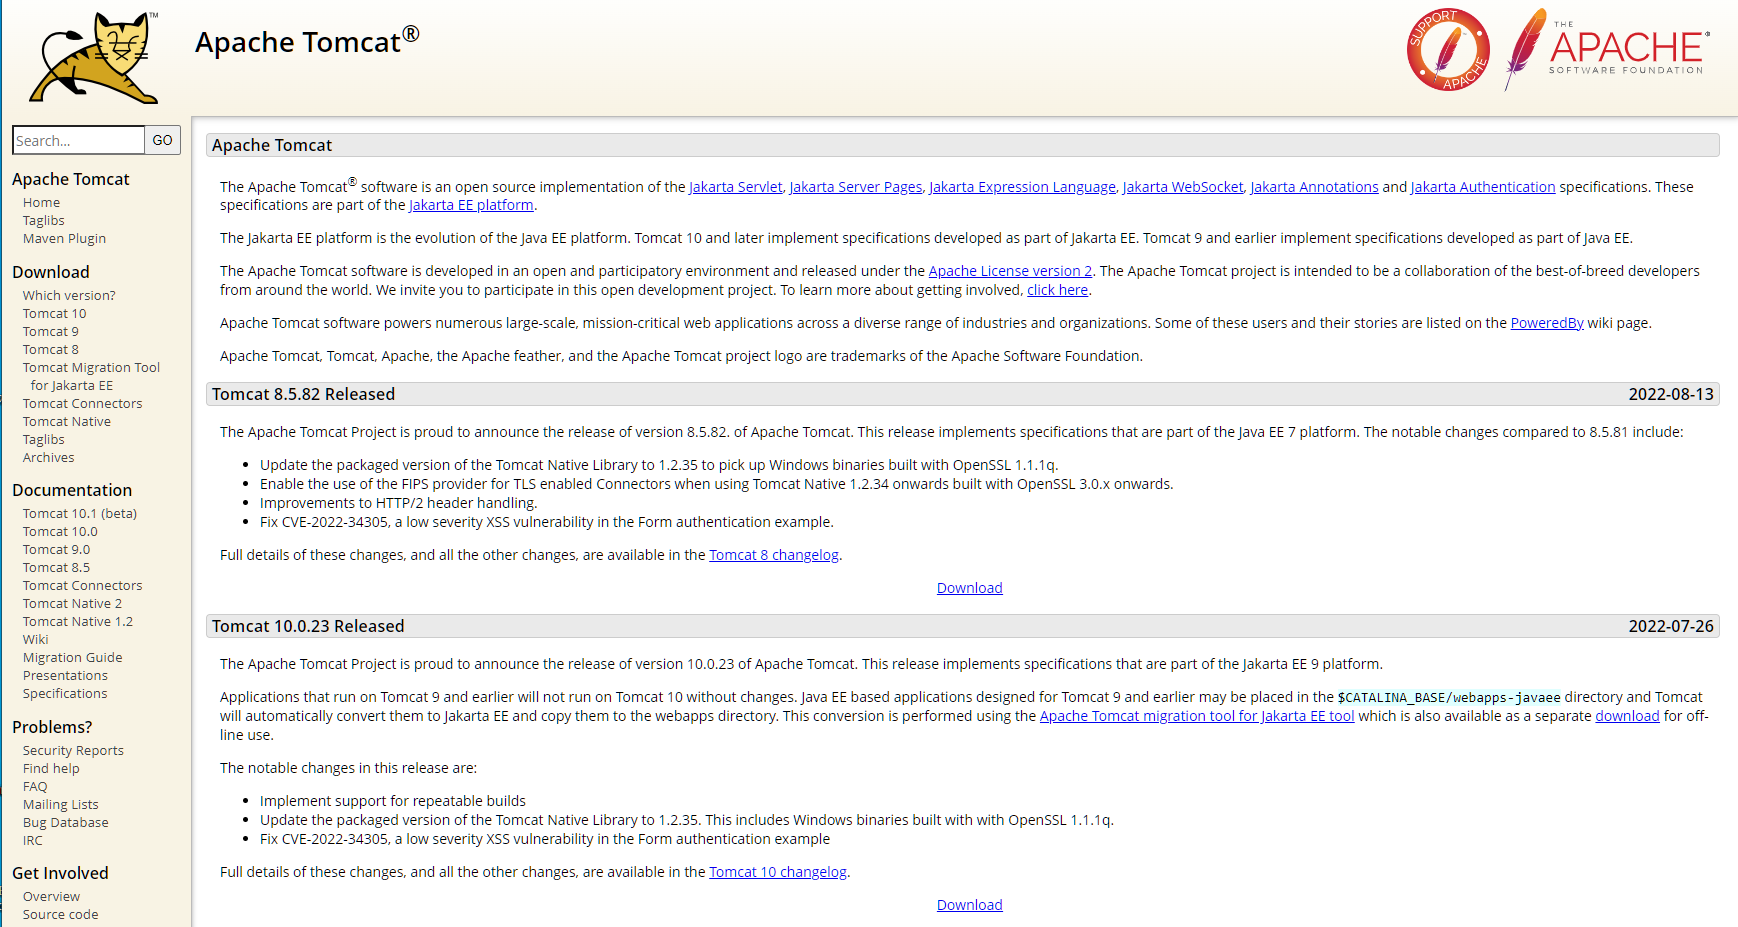This screenshot has width=1738, height=927.
Task: Open Tomcat 9.0 documentation
Action: click(57, 549)
